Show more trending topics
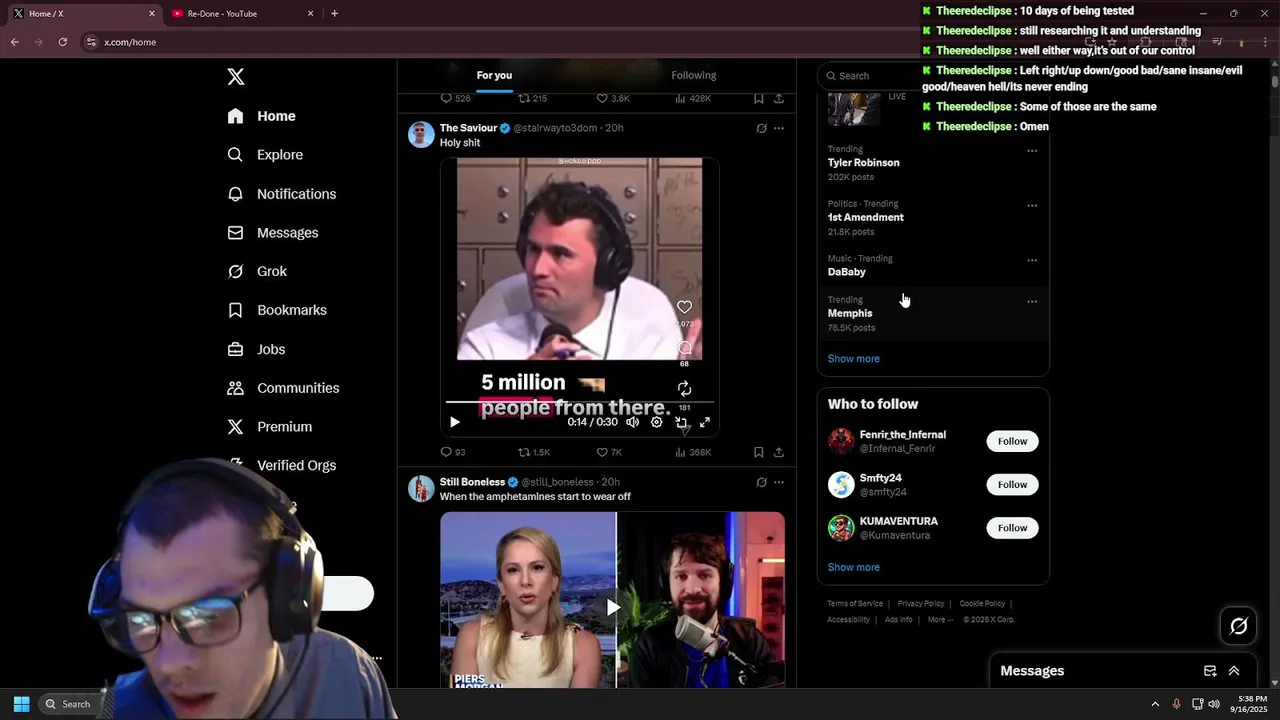The image size is (1280, 720). pyautogui.click(x=853, y=359)
